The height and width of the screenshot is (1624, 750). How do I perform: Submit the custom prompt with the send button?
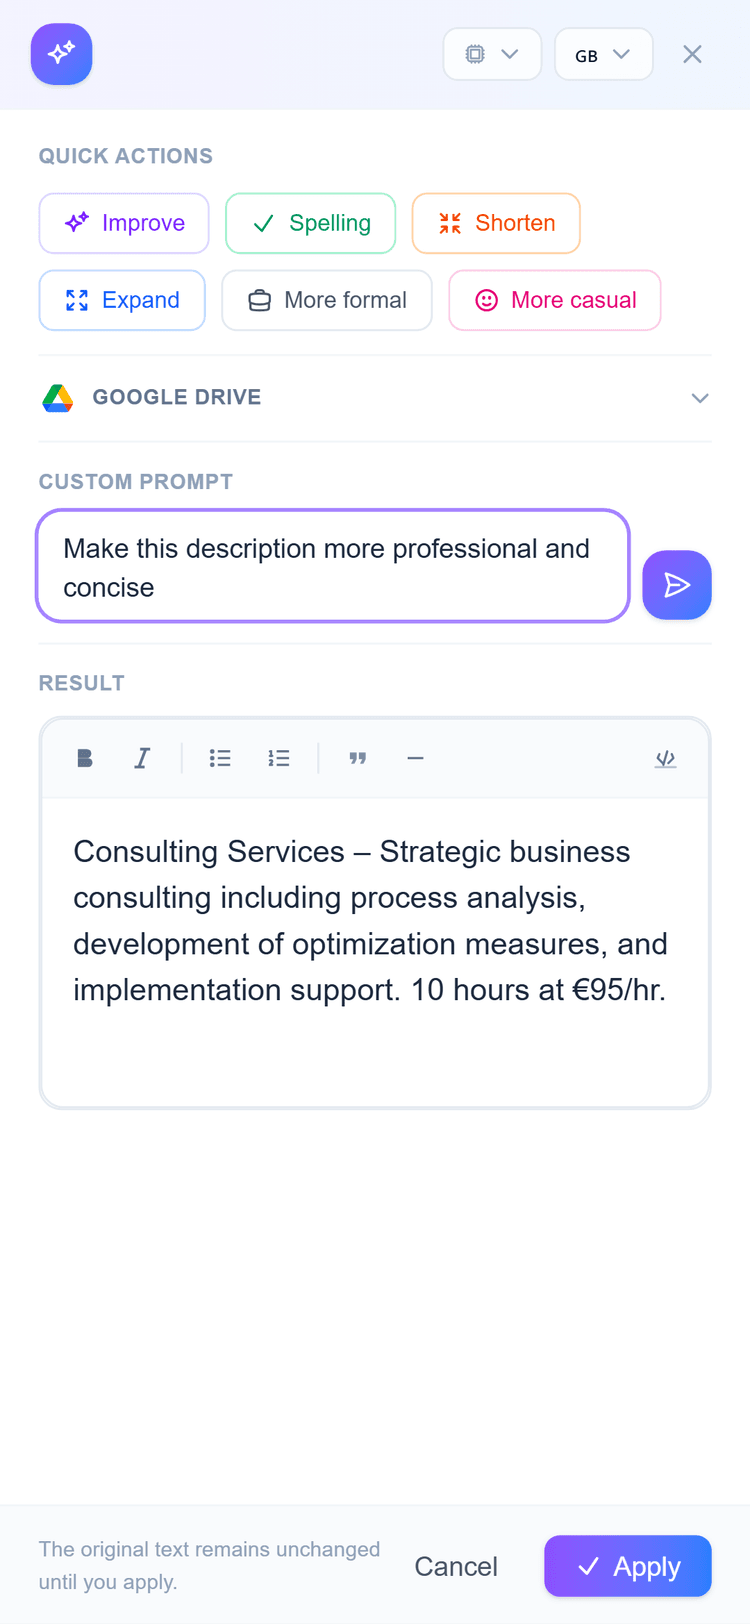tap(677, 585)
